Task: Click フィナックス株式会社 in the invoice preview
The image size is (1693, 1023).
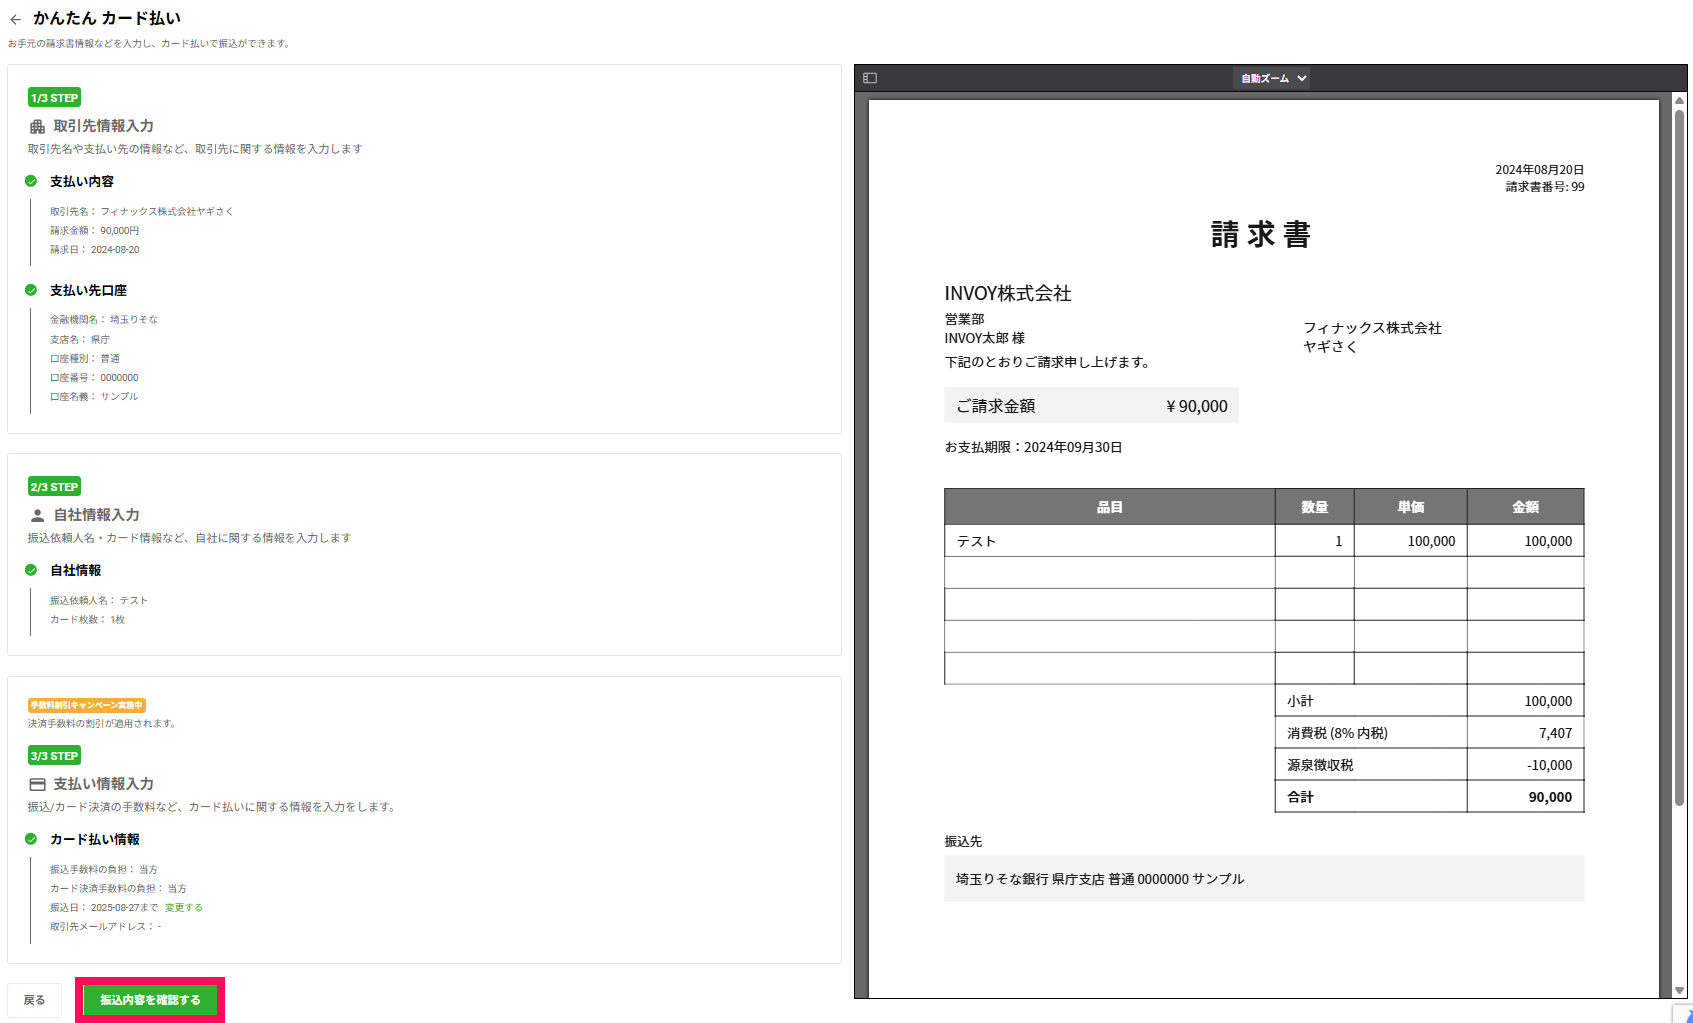Action: (x=1372, y=328)
